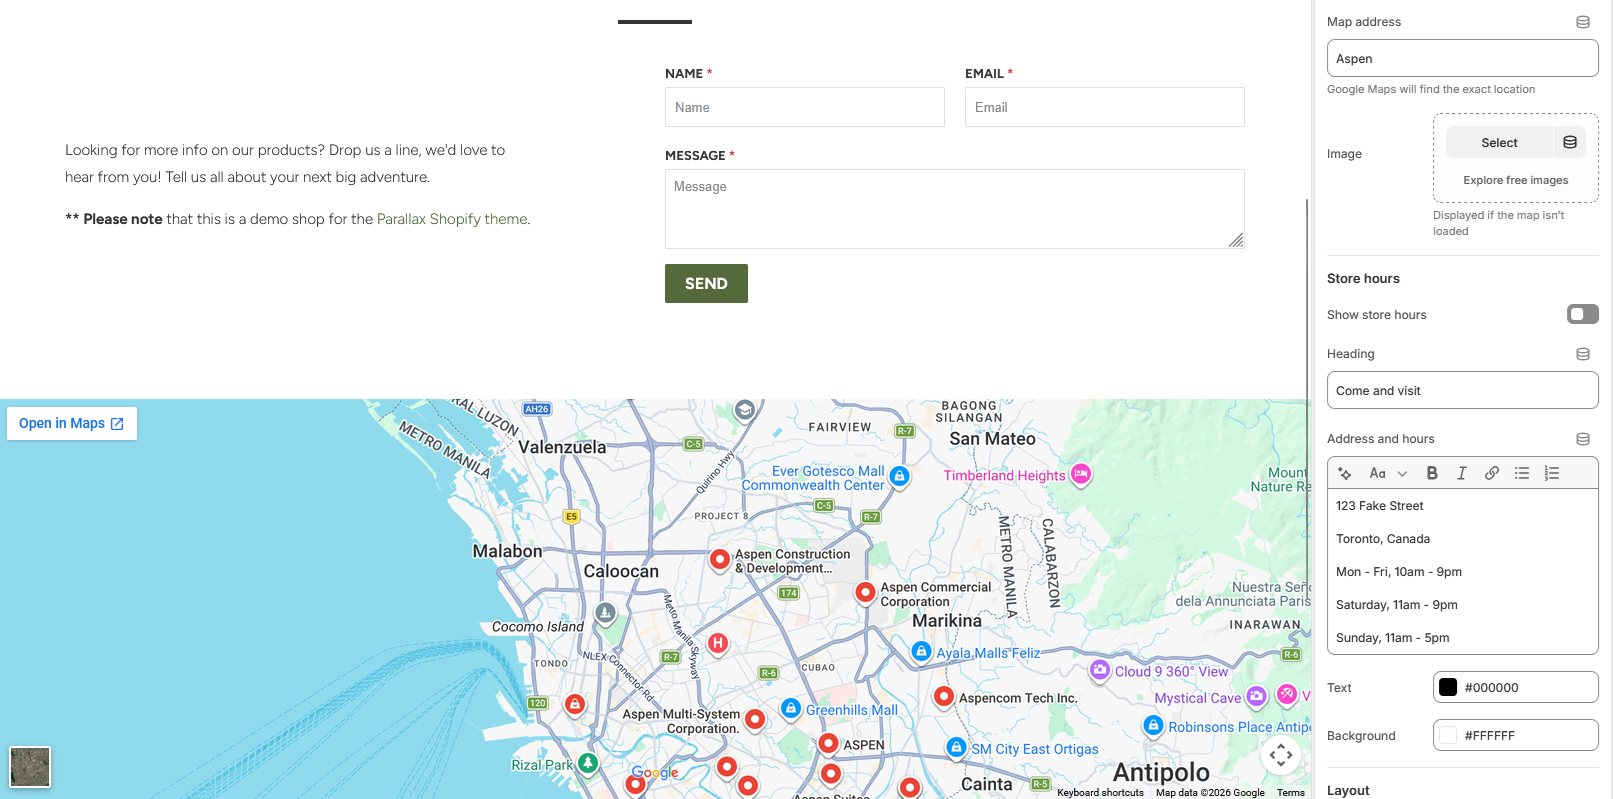Click 'Sunday, 11am - 5pm' line
This screenshot has width=1613, height=799.
pyautogui.click(x=1393, y=638)
